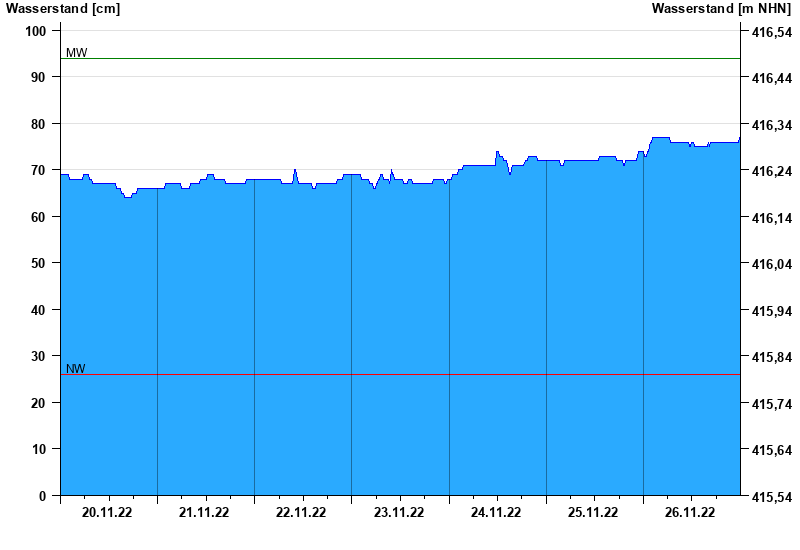Select the 50 value on the left axis

pyautogui.click(x=39, y=263)
